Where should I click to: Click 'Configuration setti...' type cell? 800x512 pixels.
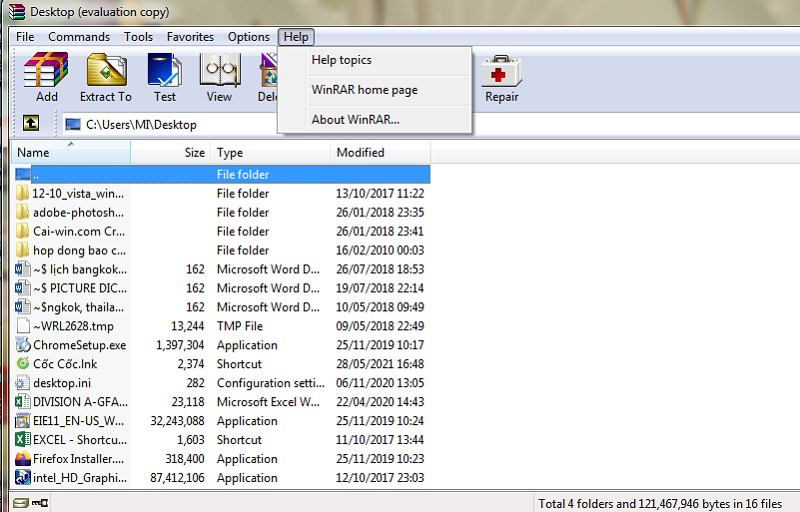click(x=270, y=382)
